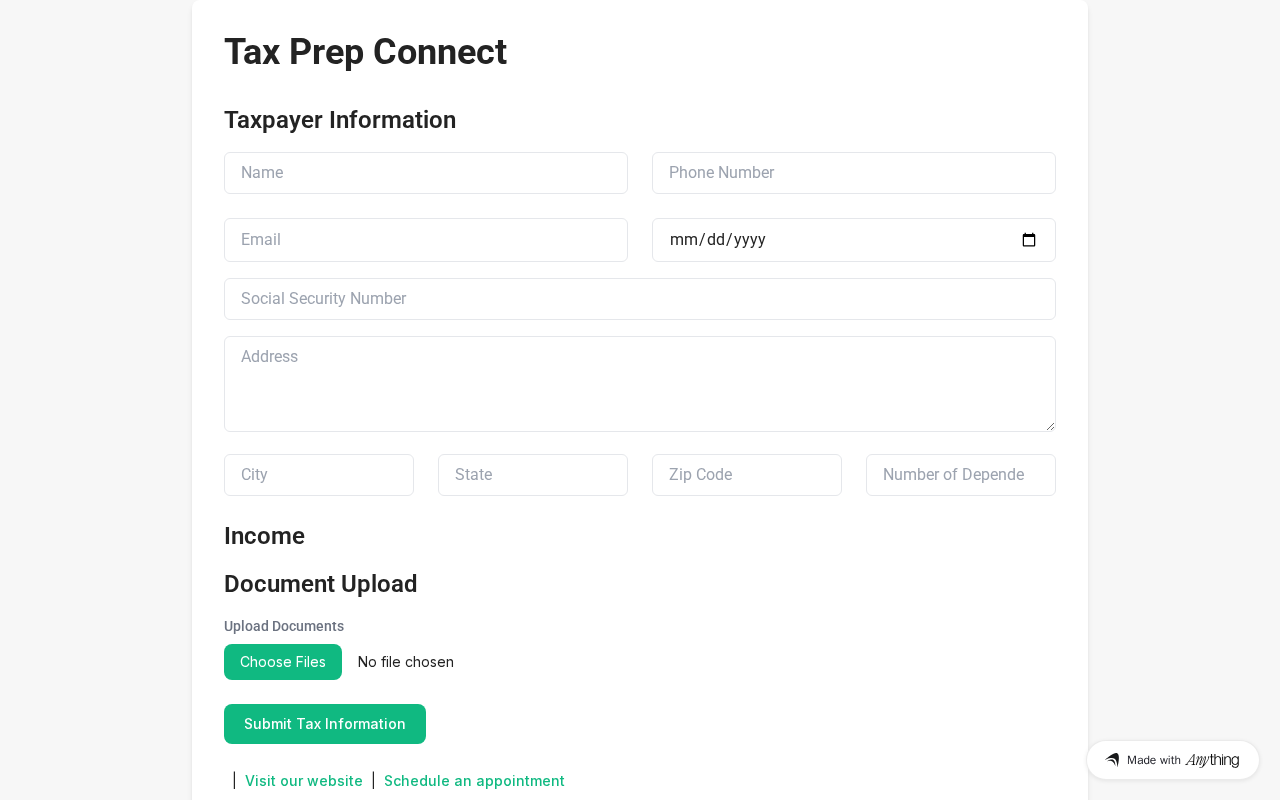Click the Upload Documents label
This screenshot has height=800, width=1280.
click(x=284, y=626)
